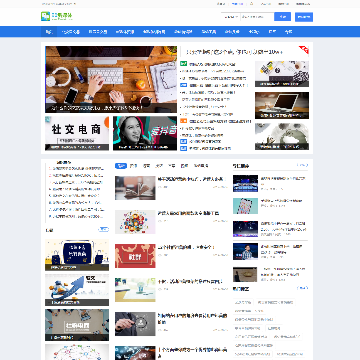Viewport: 360px width, 360px height.
Task: Focus the header search input field
Action: [x=257, y=17]
